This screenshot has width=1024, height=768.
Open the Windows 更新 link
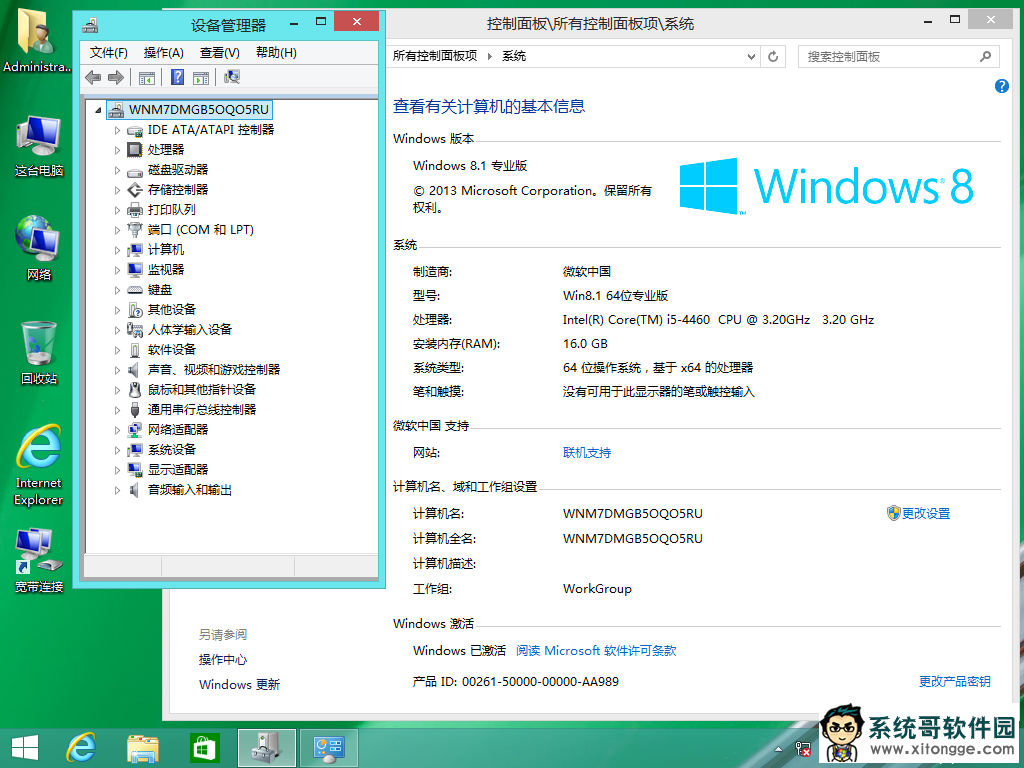(239, 684)
